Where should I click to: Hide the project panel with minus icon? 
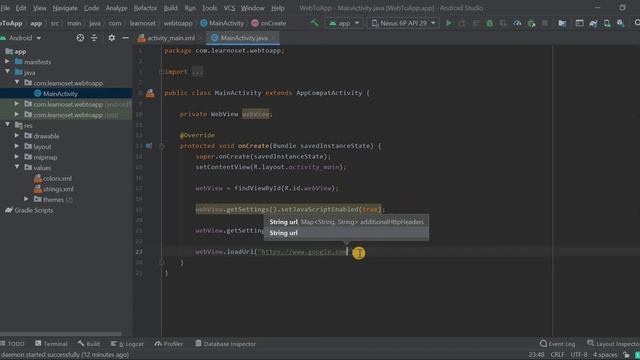[125, 38]
